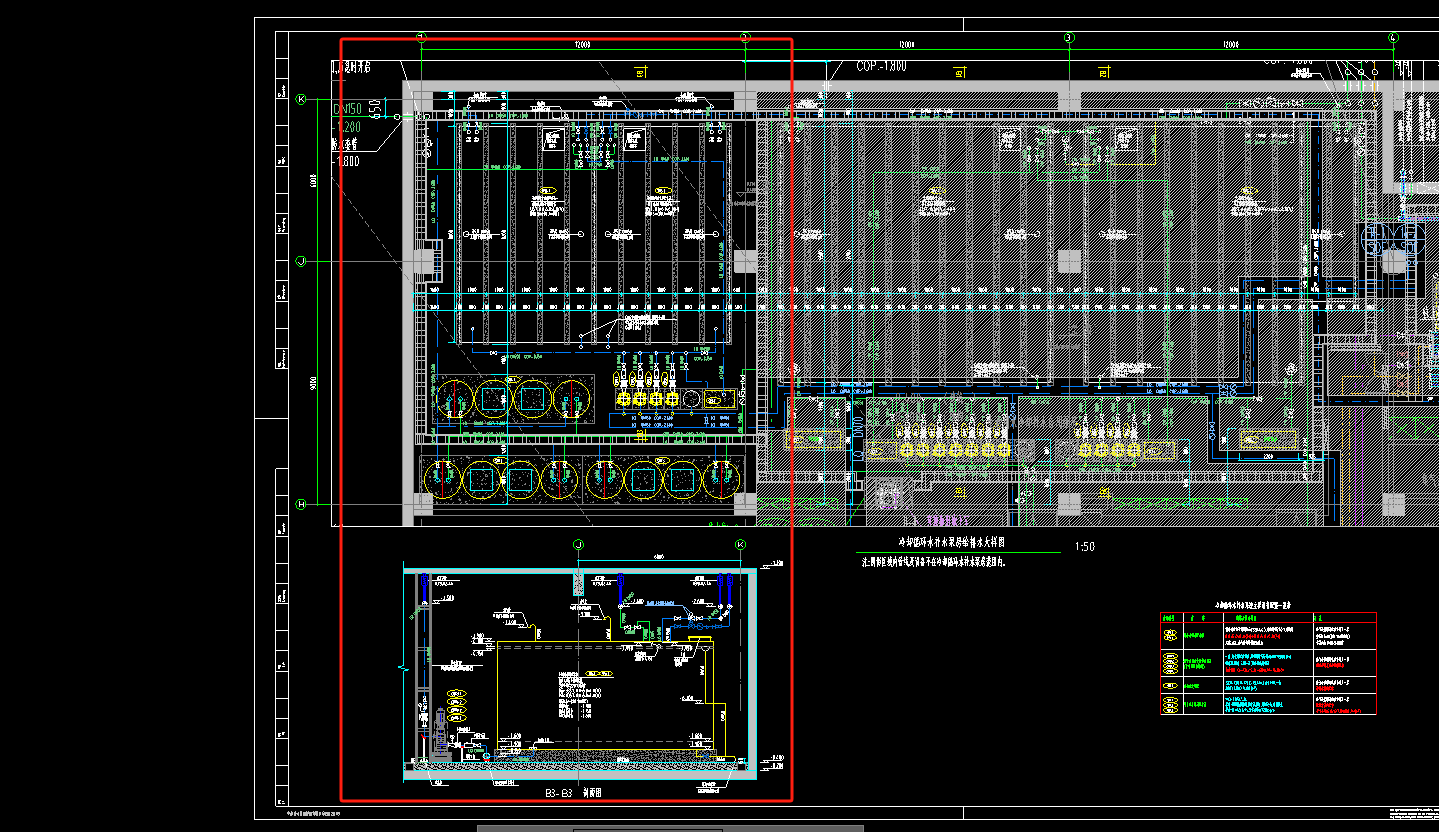Click the horizontal scrollbar at the bottom

[x=670, y=828]
